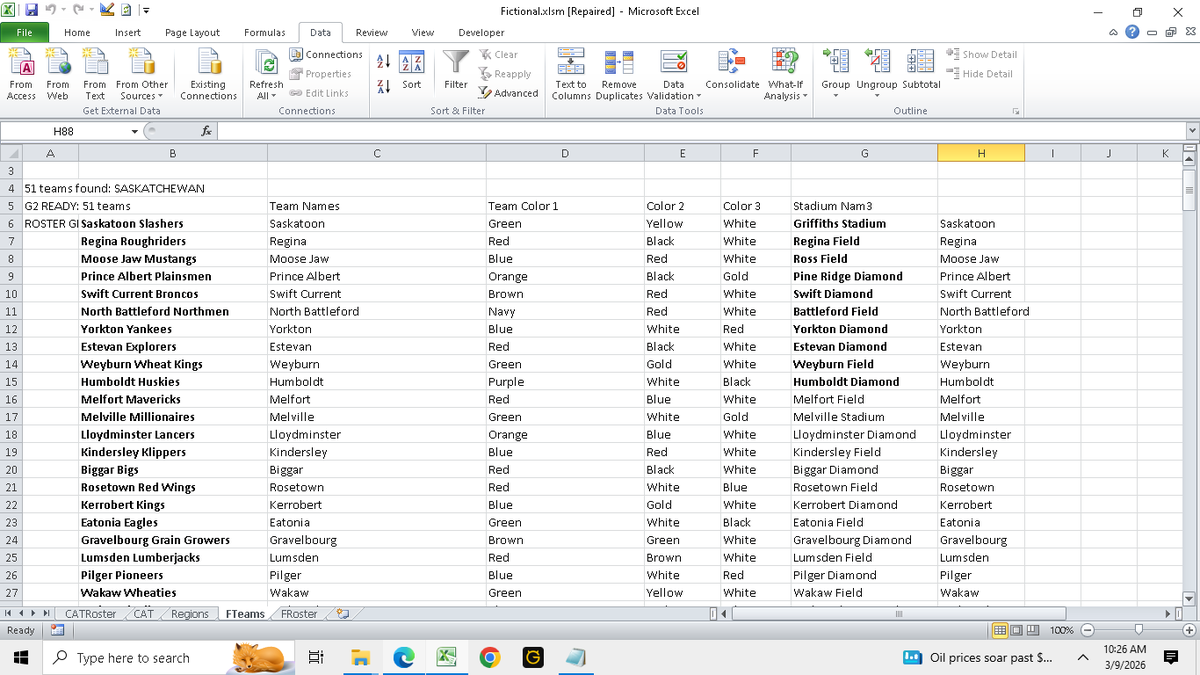Open Consolidate data tool
The image size is (1200, 675).
[x=732, y=70]
